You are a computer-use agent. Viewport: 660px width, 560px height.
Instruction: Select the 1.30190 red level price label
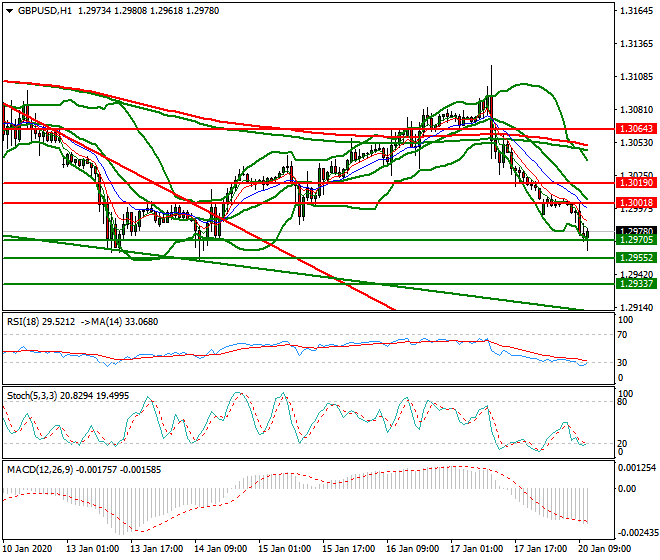(636, 183)
